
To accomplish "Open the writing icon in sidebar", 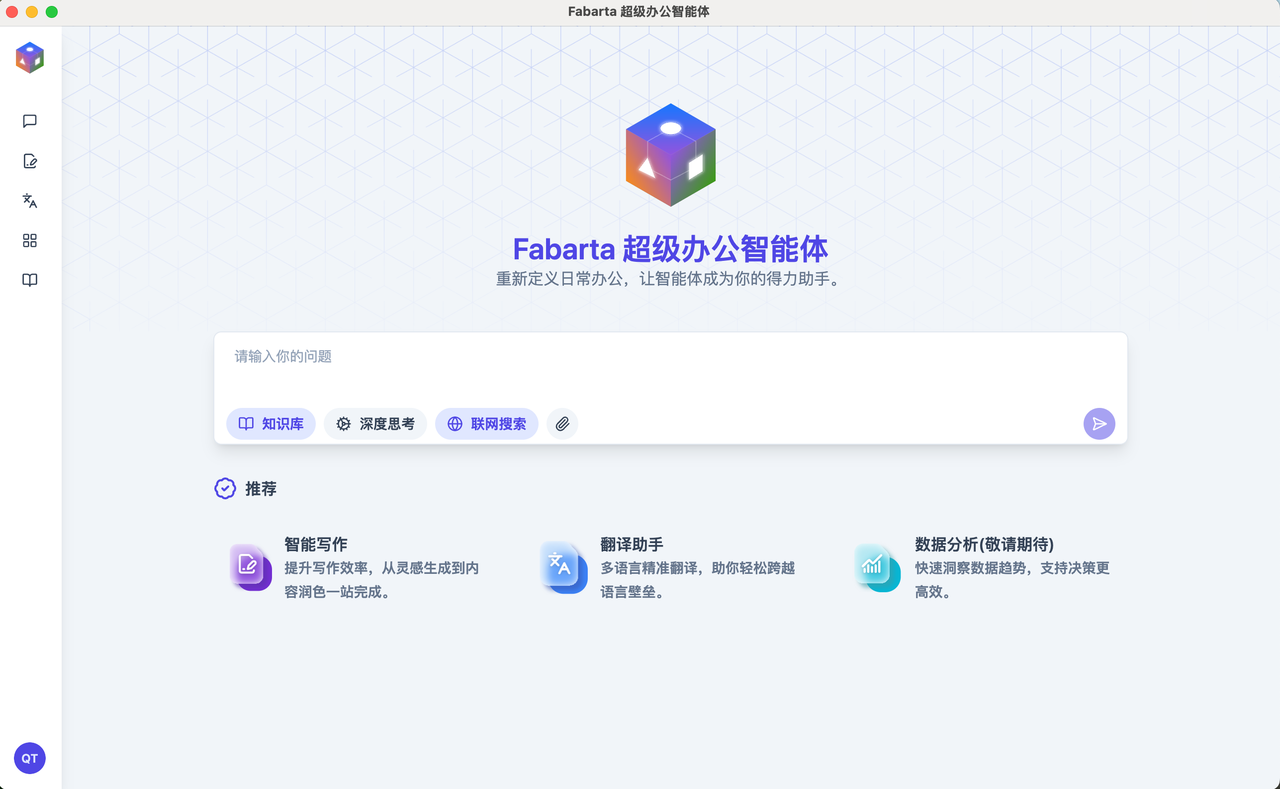I will coord(30,161).
